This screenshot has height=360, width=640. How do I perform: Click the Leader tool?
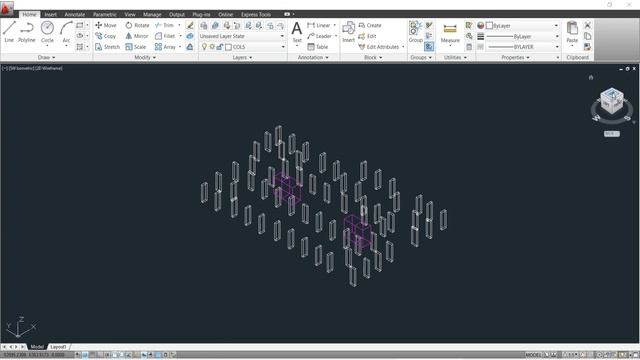319,36
